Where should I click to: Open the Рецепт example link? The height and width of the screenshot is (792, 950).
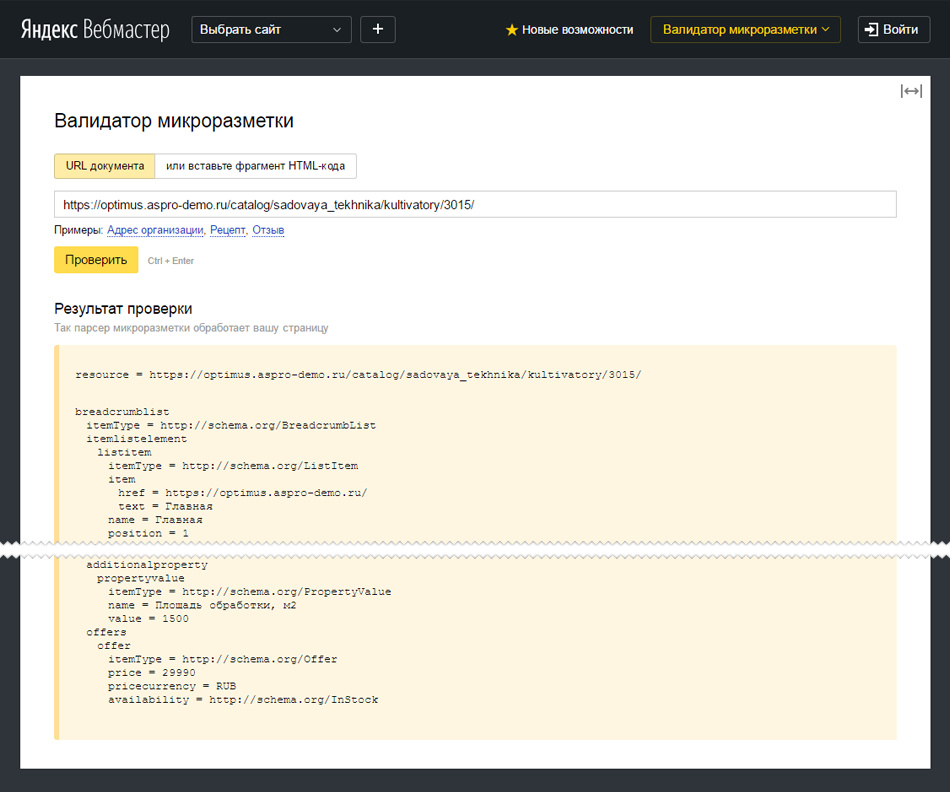click(x=228, y=231)
